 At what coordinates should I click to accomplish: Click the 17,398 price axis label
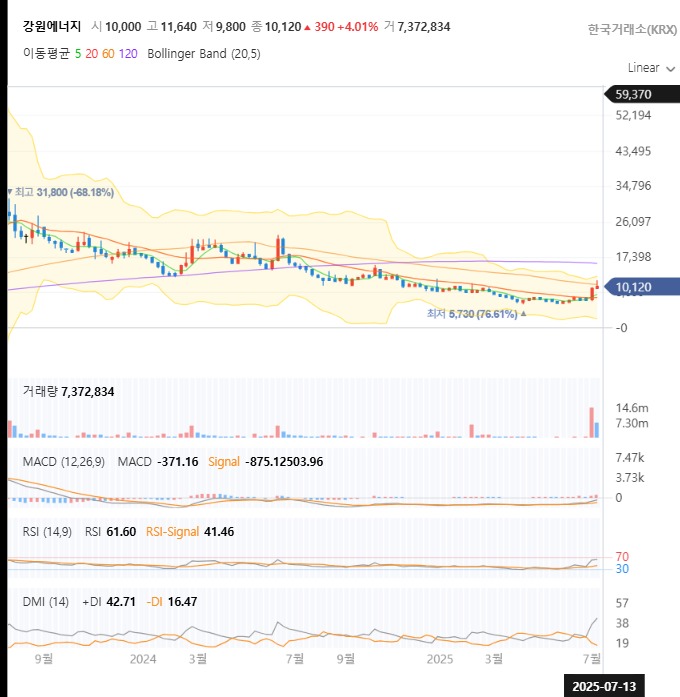(x=633, y=257)
